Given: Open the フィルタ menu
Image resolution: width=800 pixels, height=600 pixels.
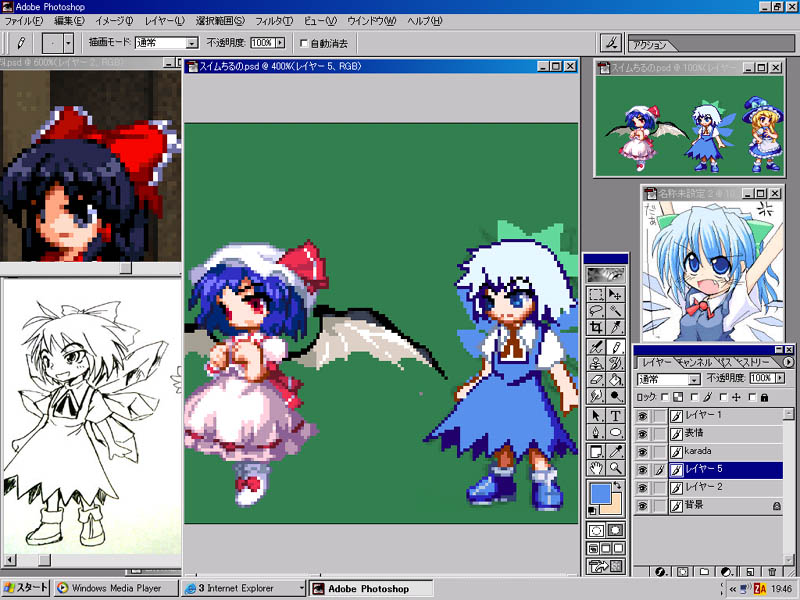Looking at the screenshot, I should (274, 21).
